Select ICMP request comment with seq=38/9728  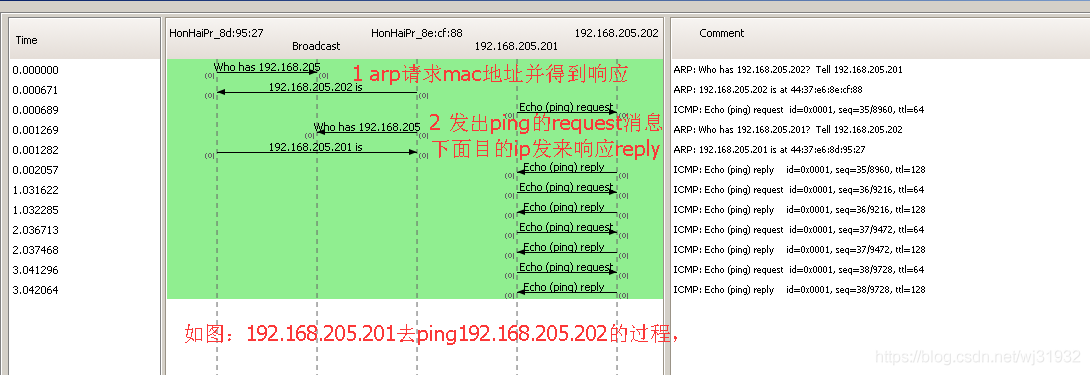coord(799,270)
